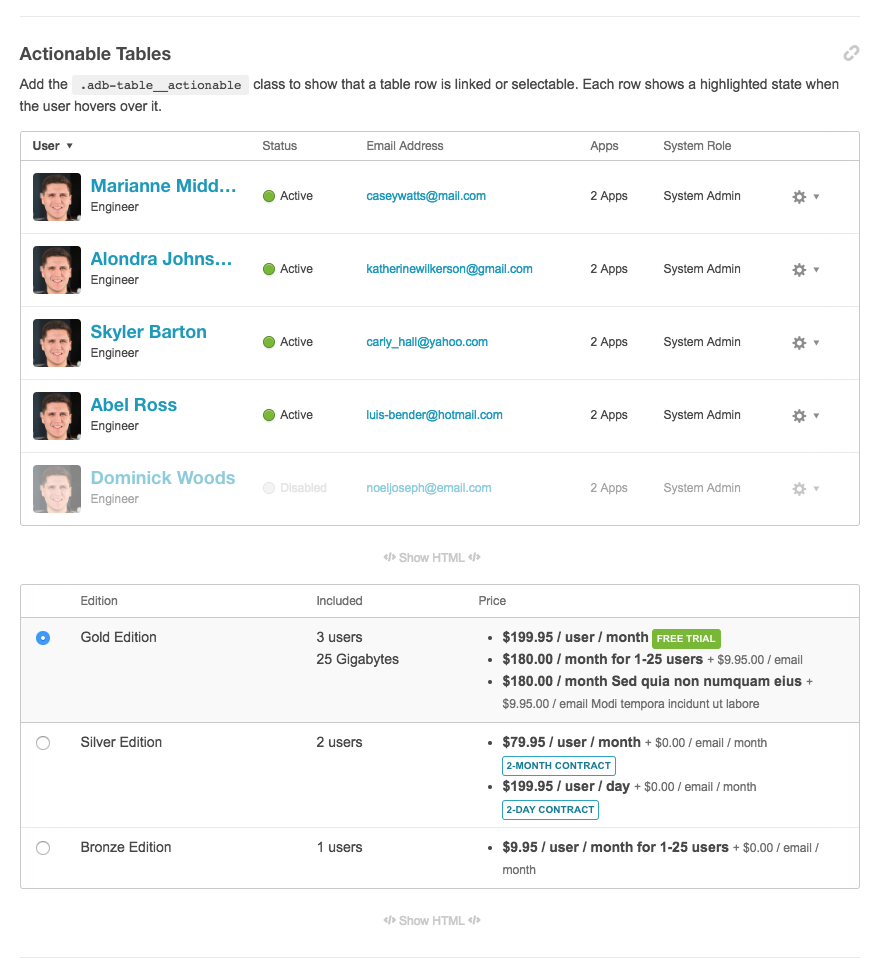This screenshot has width=875, height=966.
Task: Open the Skyler Barton user name link
Action: 148,332
